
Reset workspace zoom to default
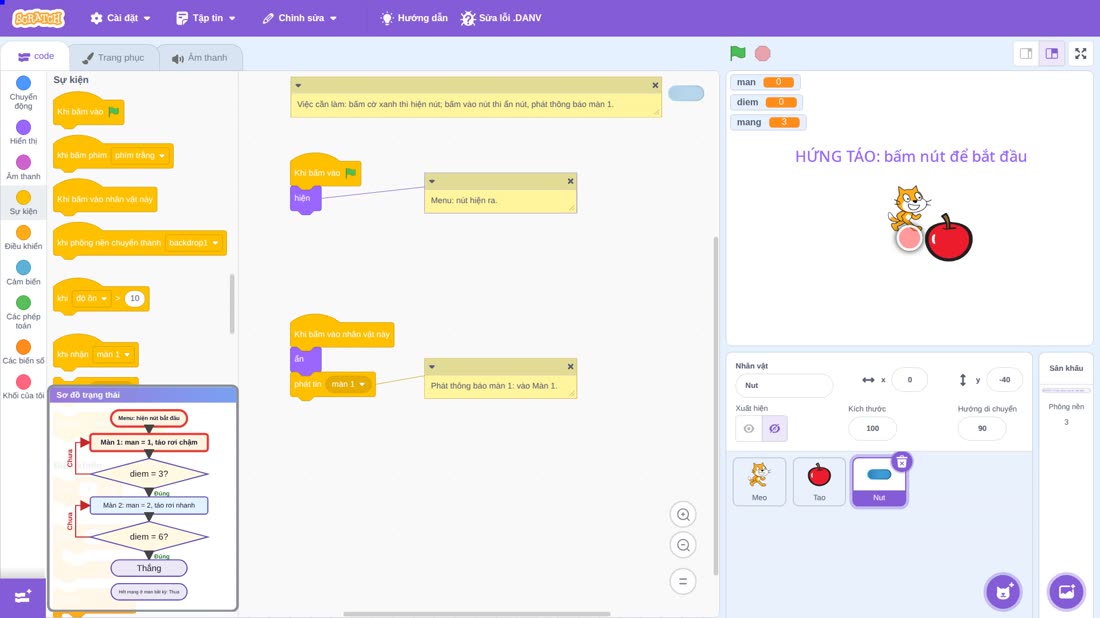pos(683,581)
